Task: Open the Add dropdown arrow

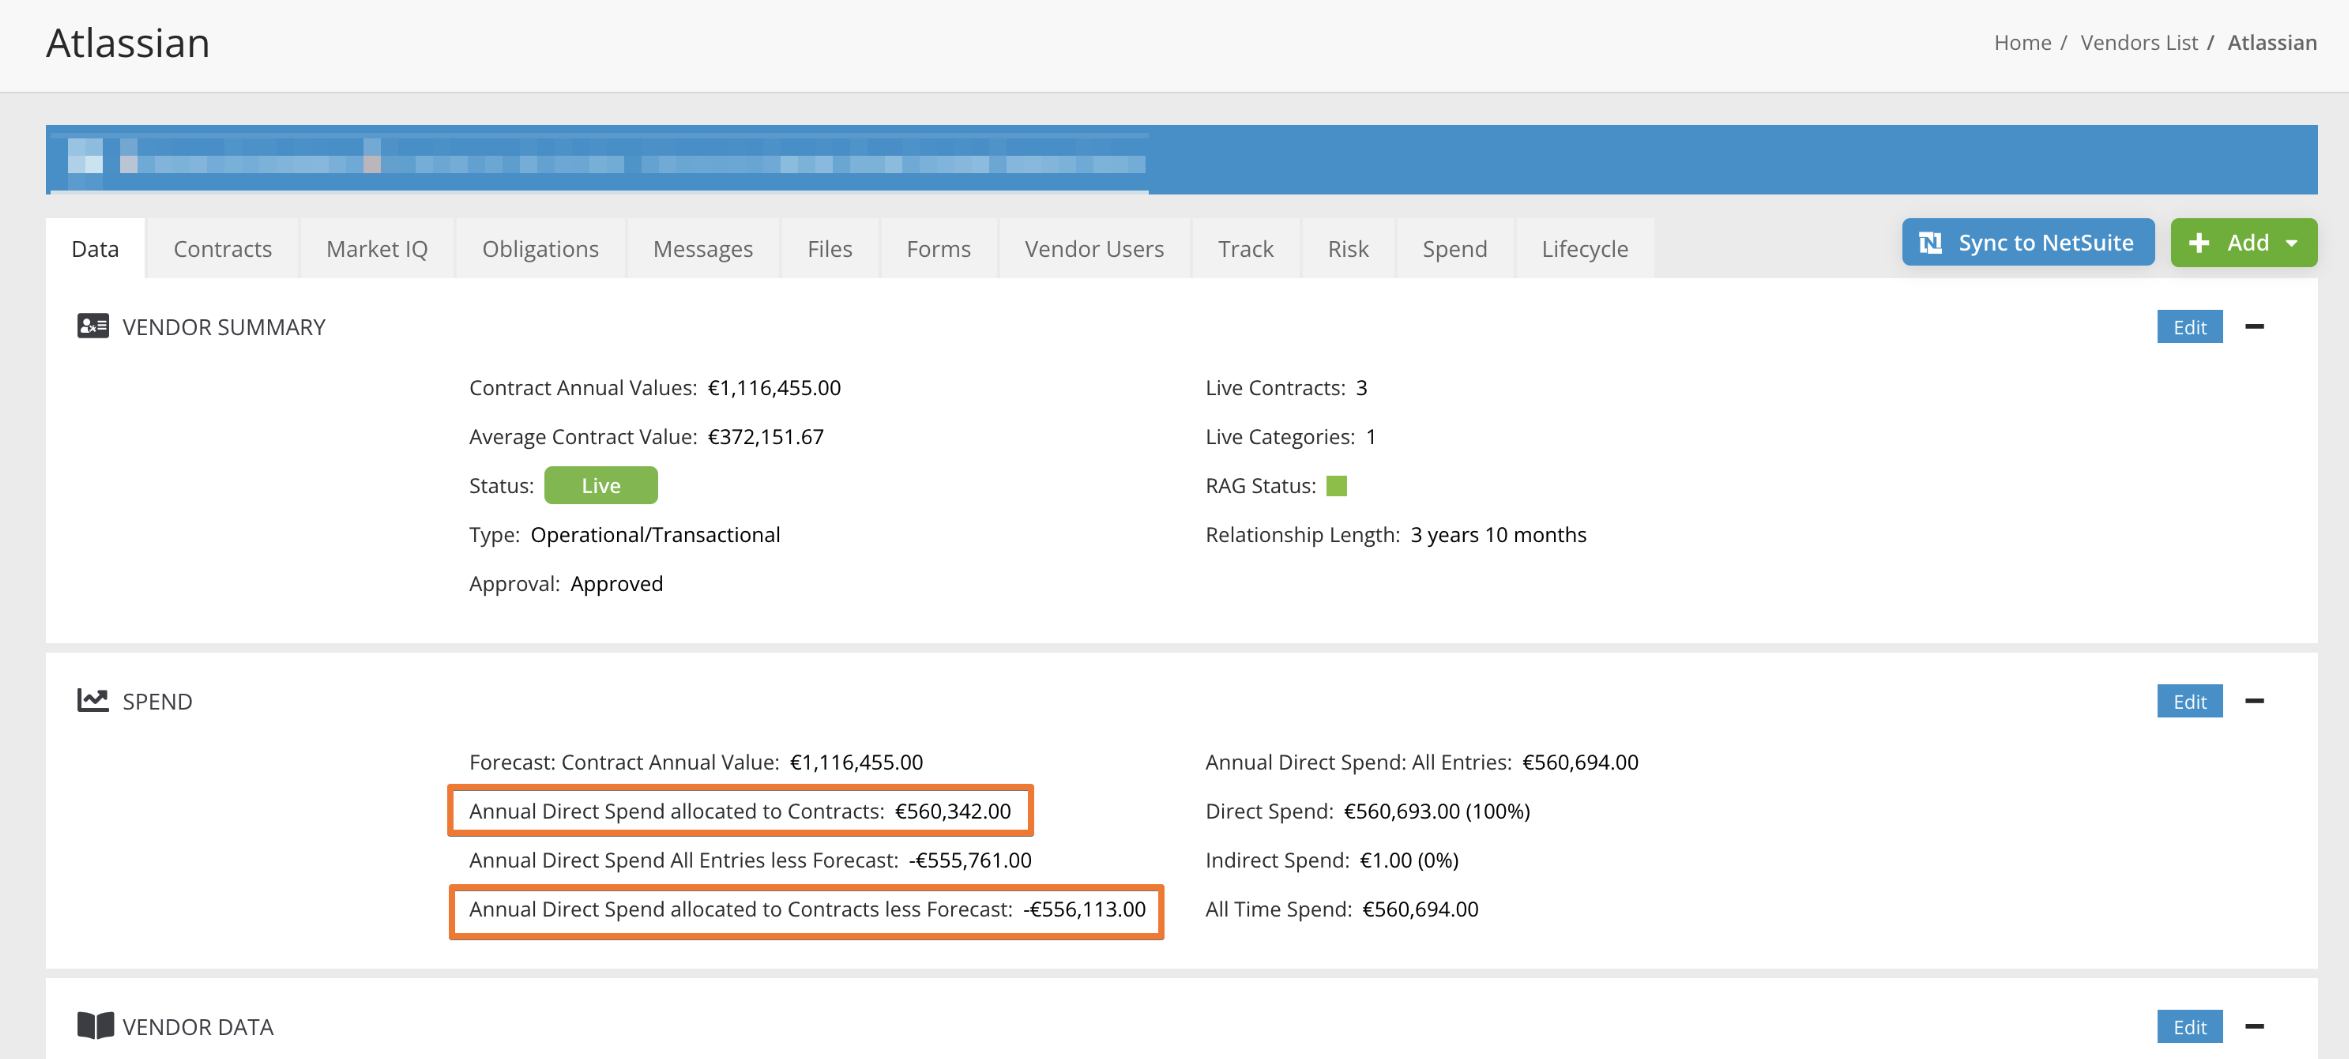Action: 2292,244
